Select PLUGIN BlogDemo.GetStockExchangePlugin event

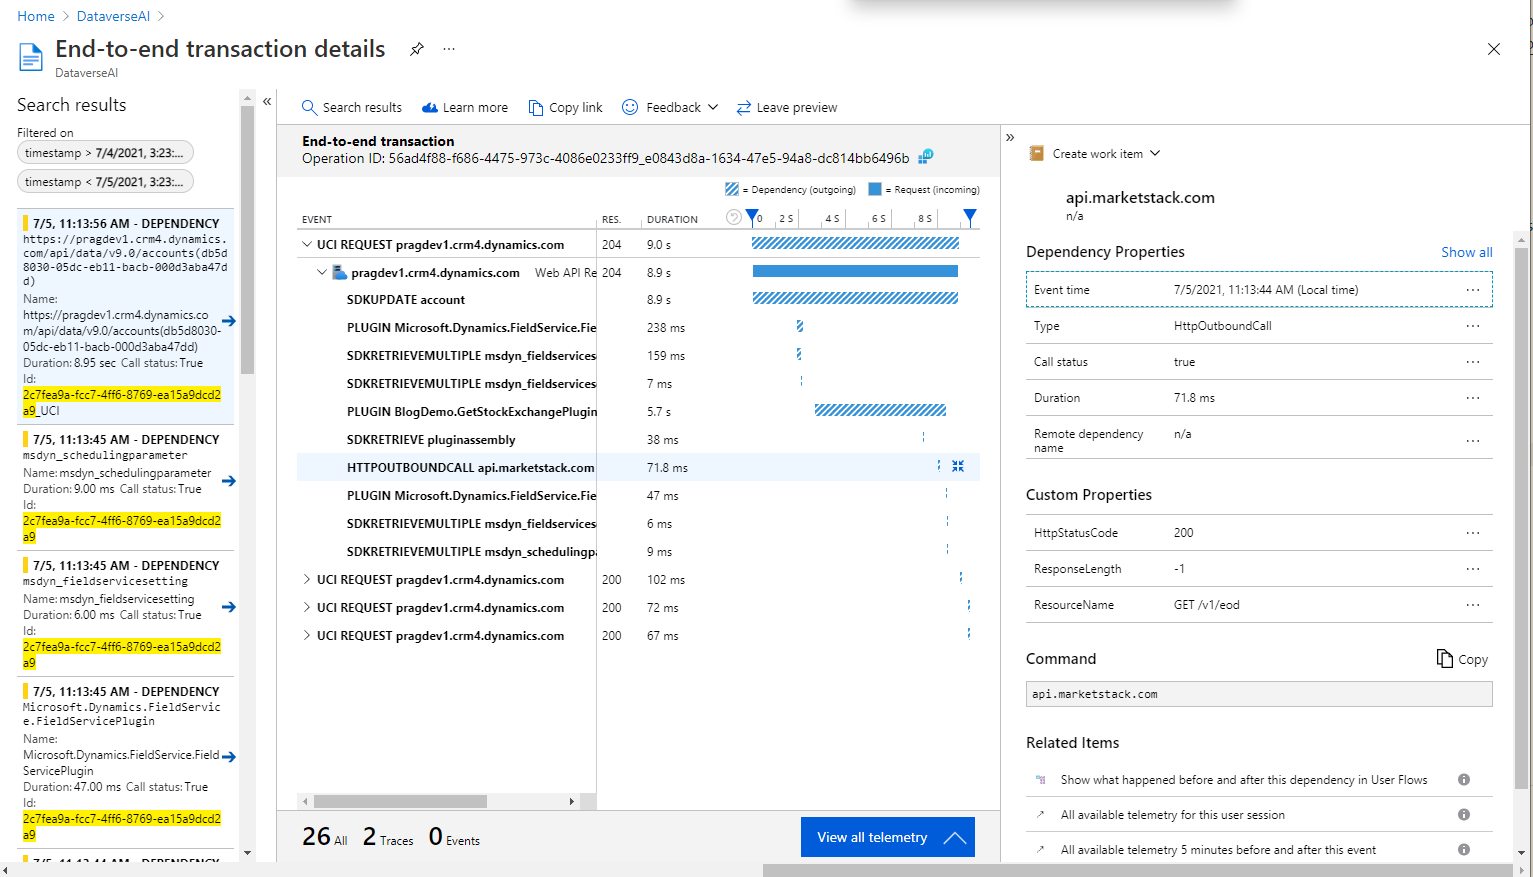tap(471, 412)
